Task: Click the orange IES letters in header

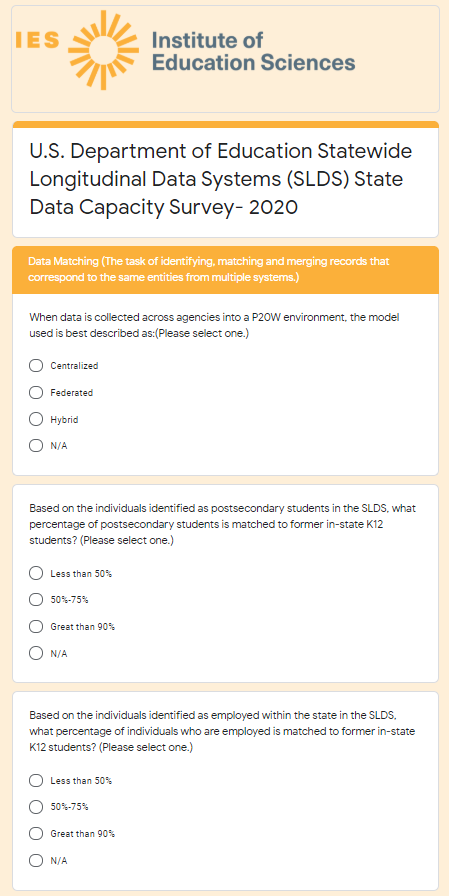Action: pos(37,40)
